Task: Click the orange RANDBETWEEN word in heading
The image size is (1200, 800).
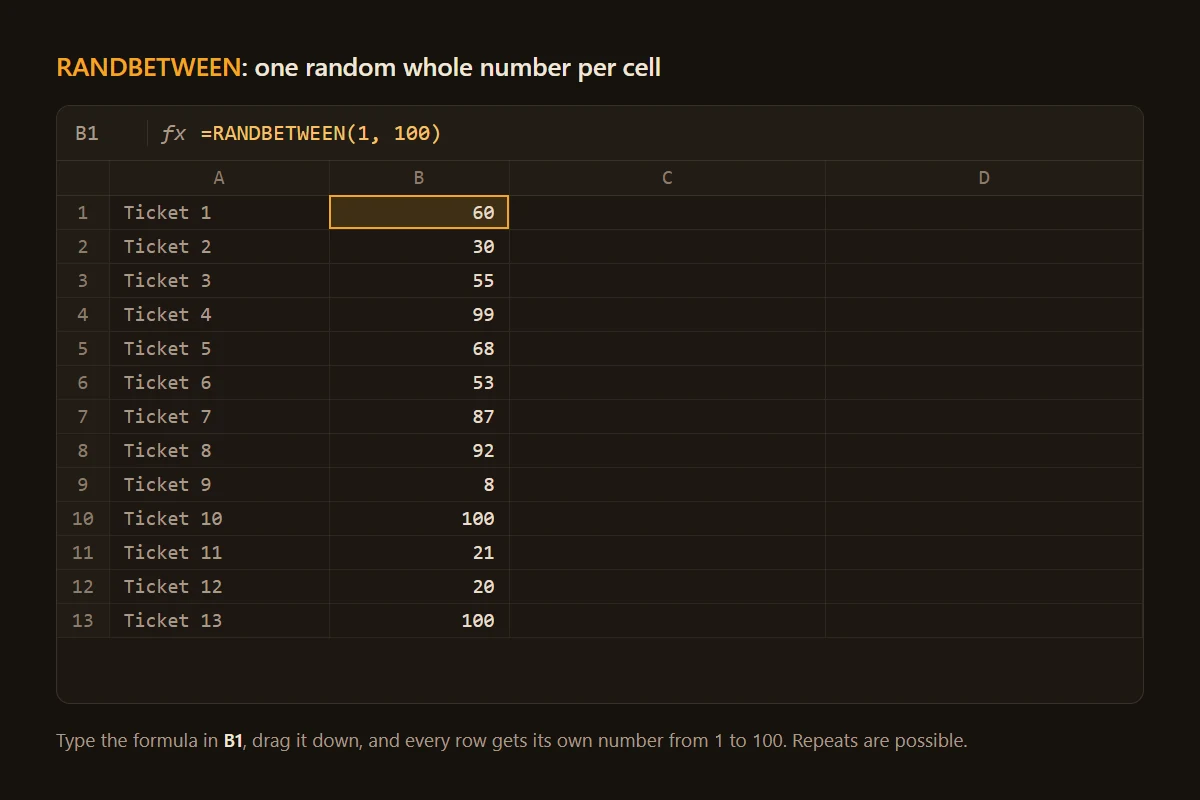Action: 149,68
